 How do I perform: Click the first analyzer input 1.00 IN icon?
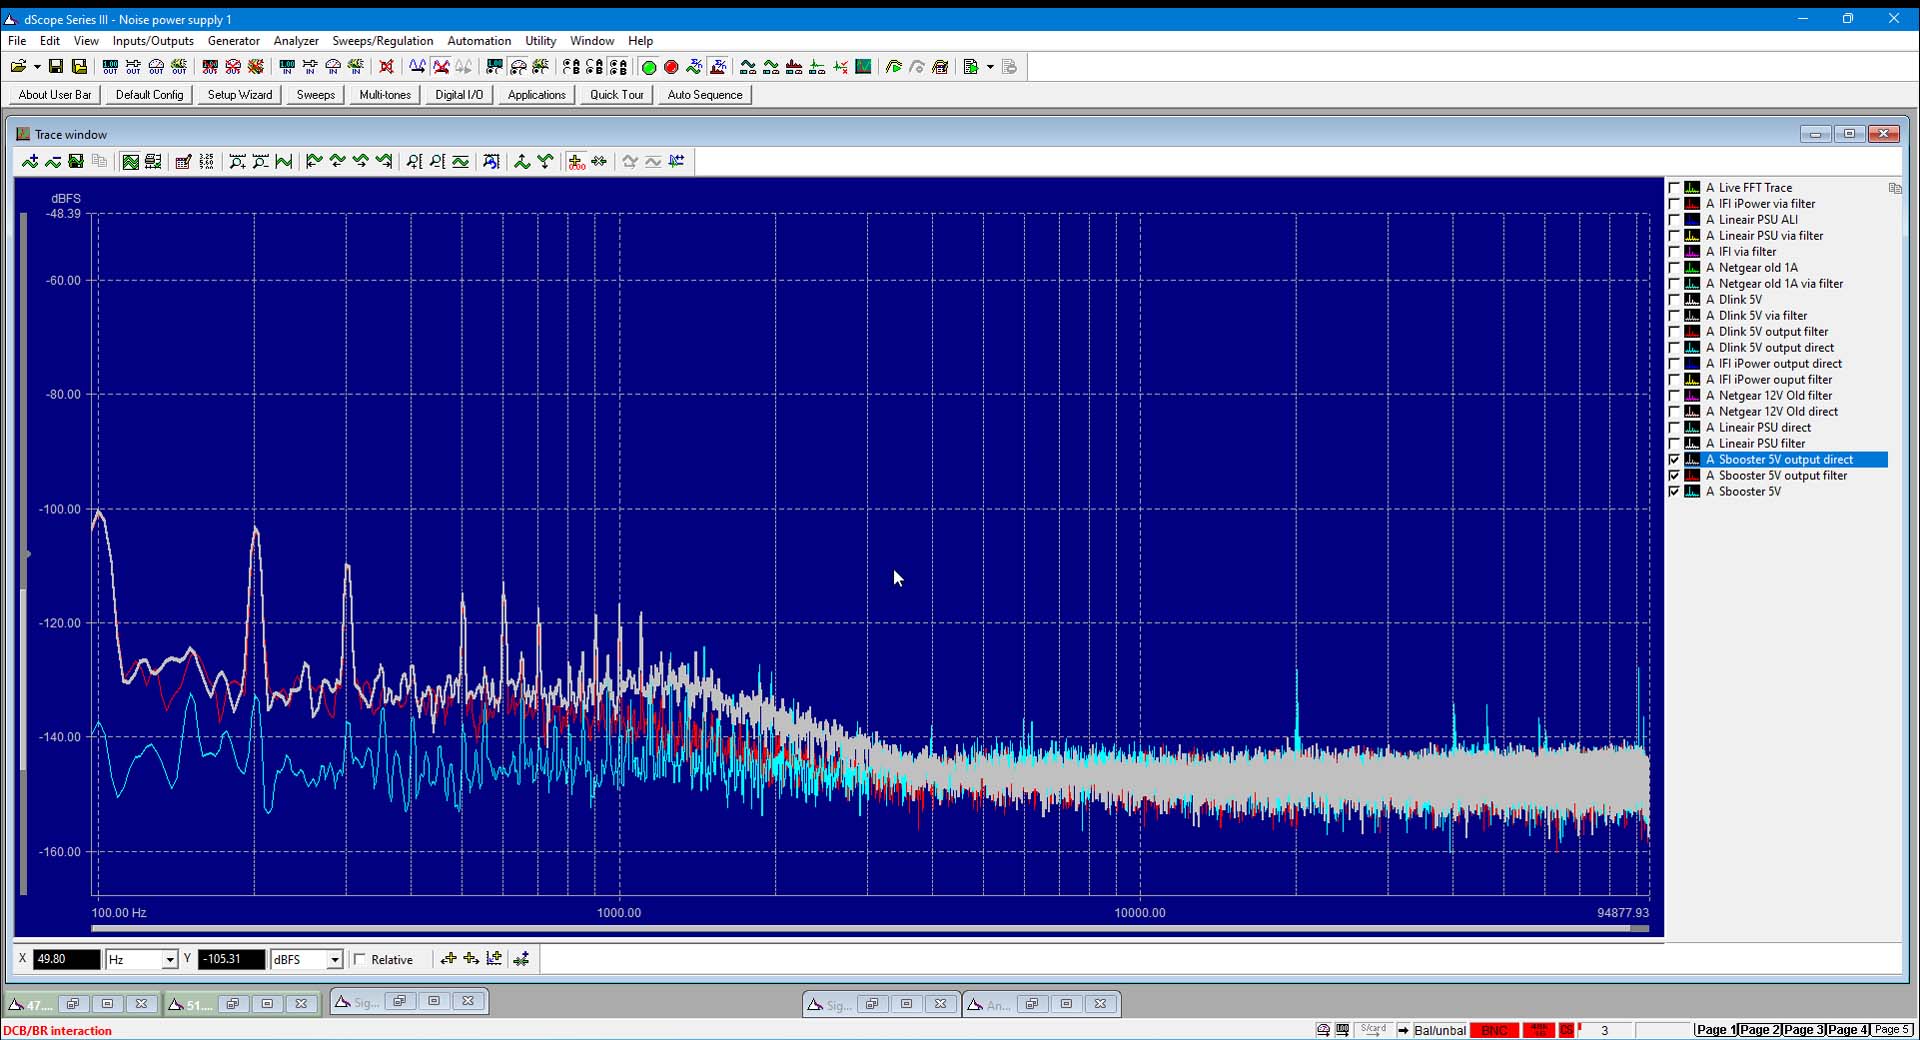pos(287,67)
